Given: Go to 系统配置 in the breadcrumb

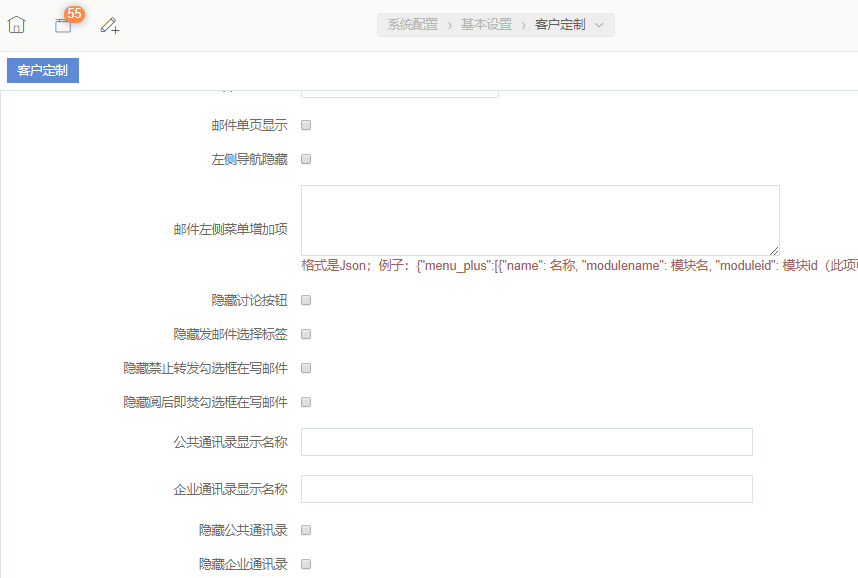Looking at the screenshot, I should tap(413, 25).
